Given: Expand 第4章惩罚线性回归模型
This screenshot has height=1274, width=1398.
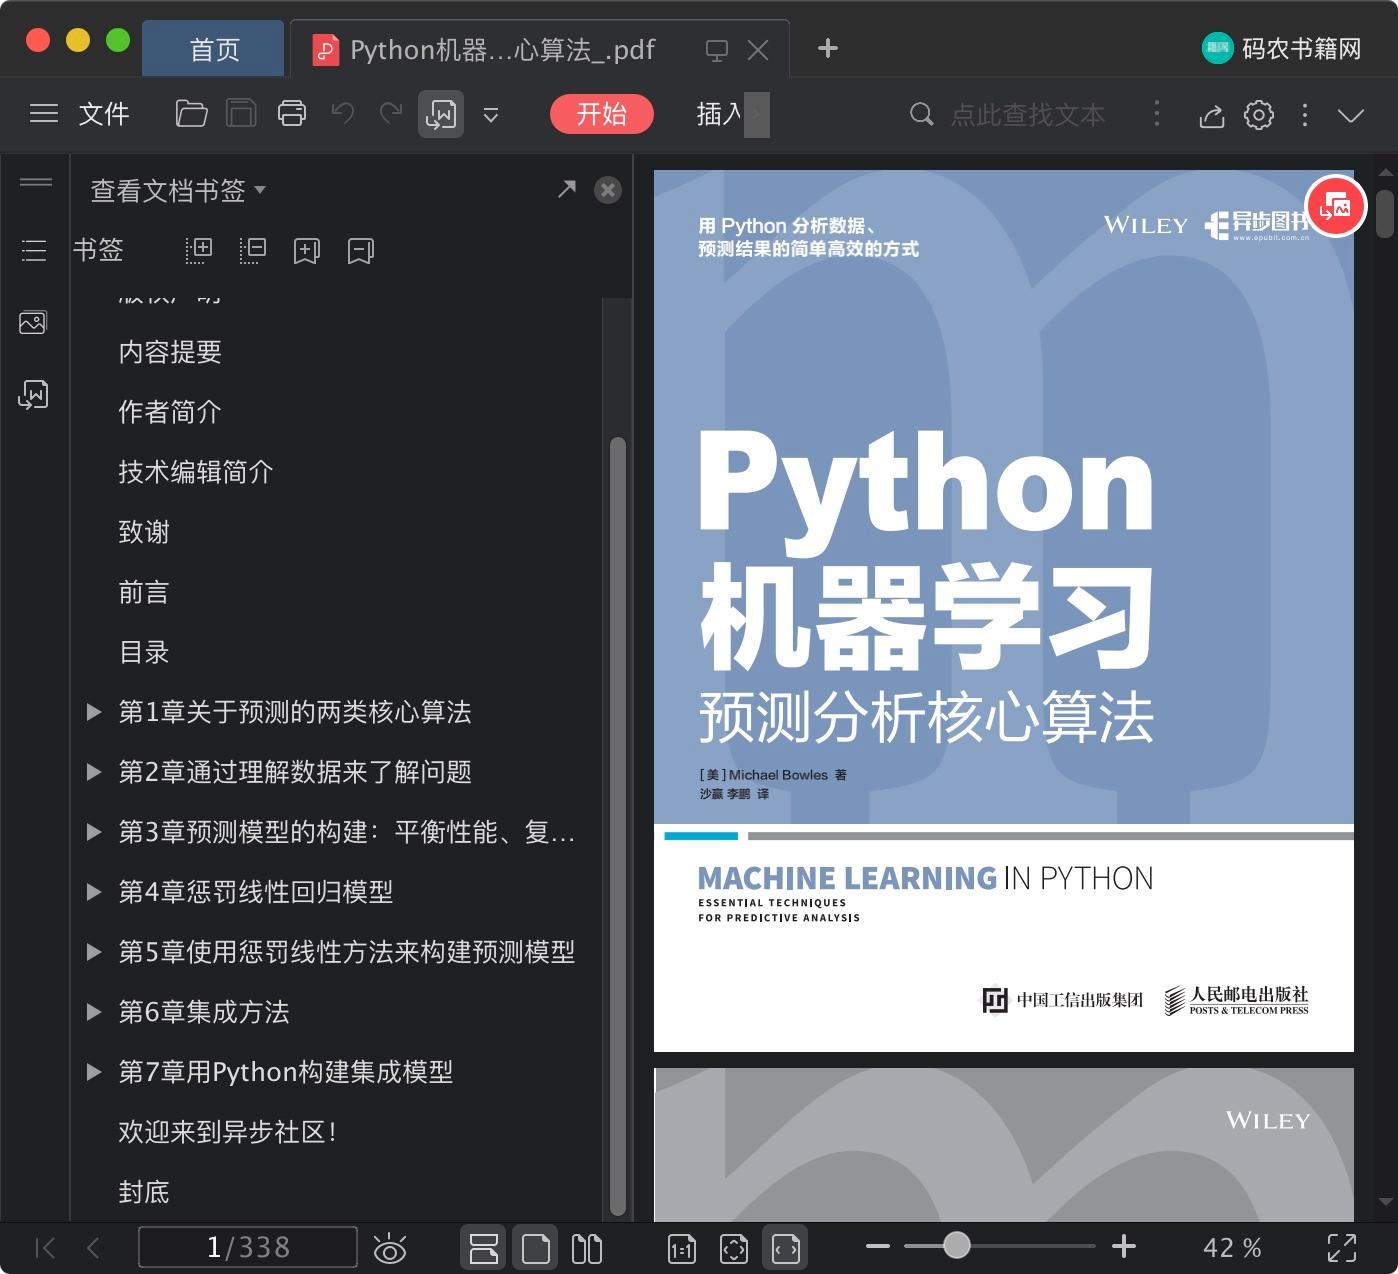Looking at the screenshot, I should click(x=94, y=892).
